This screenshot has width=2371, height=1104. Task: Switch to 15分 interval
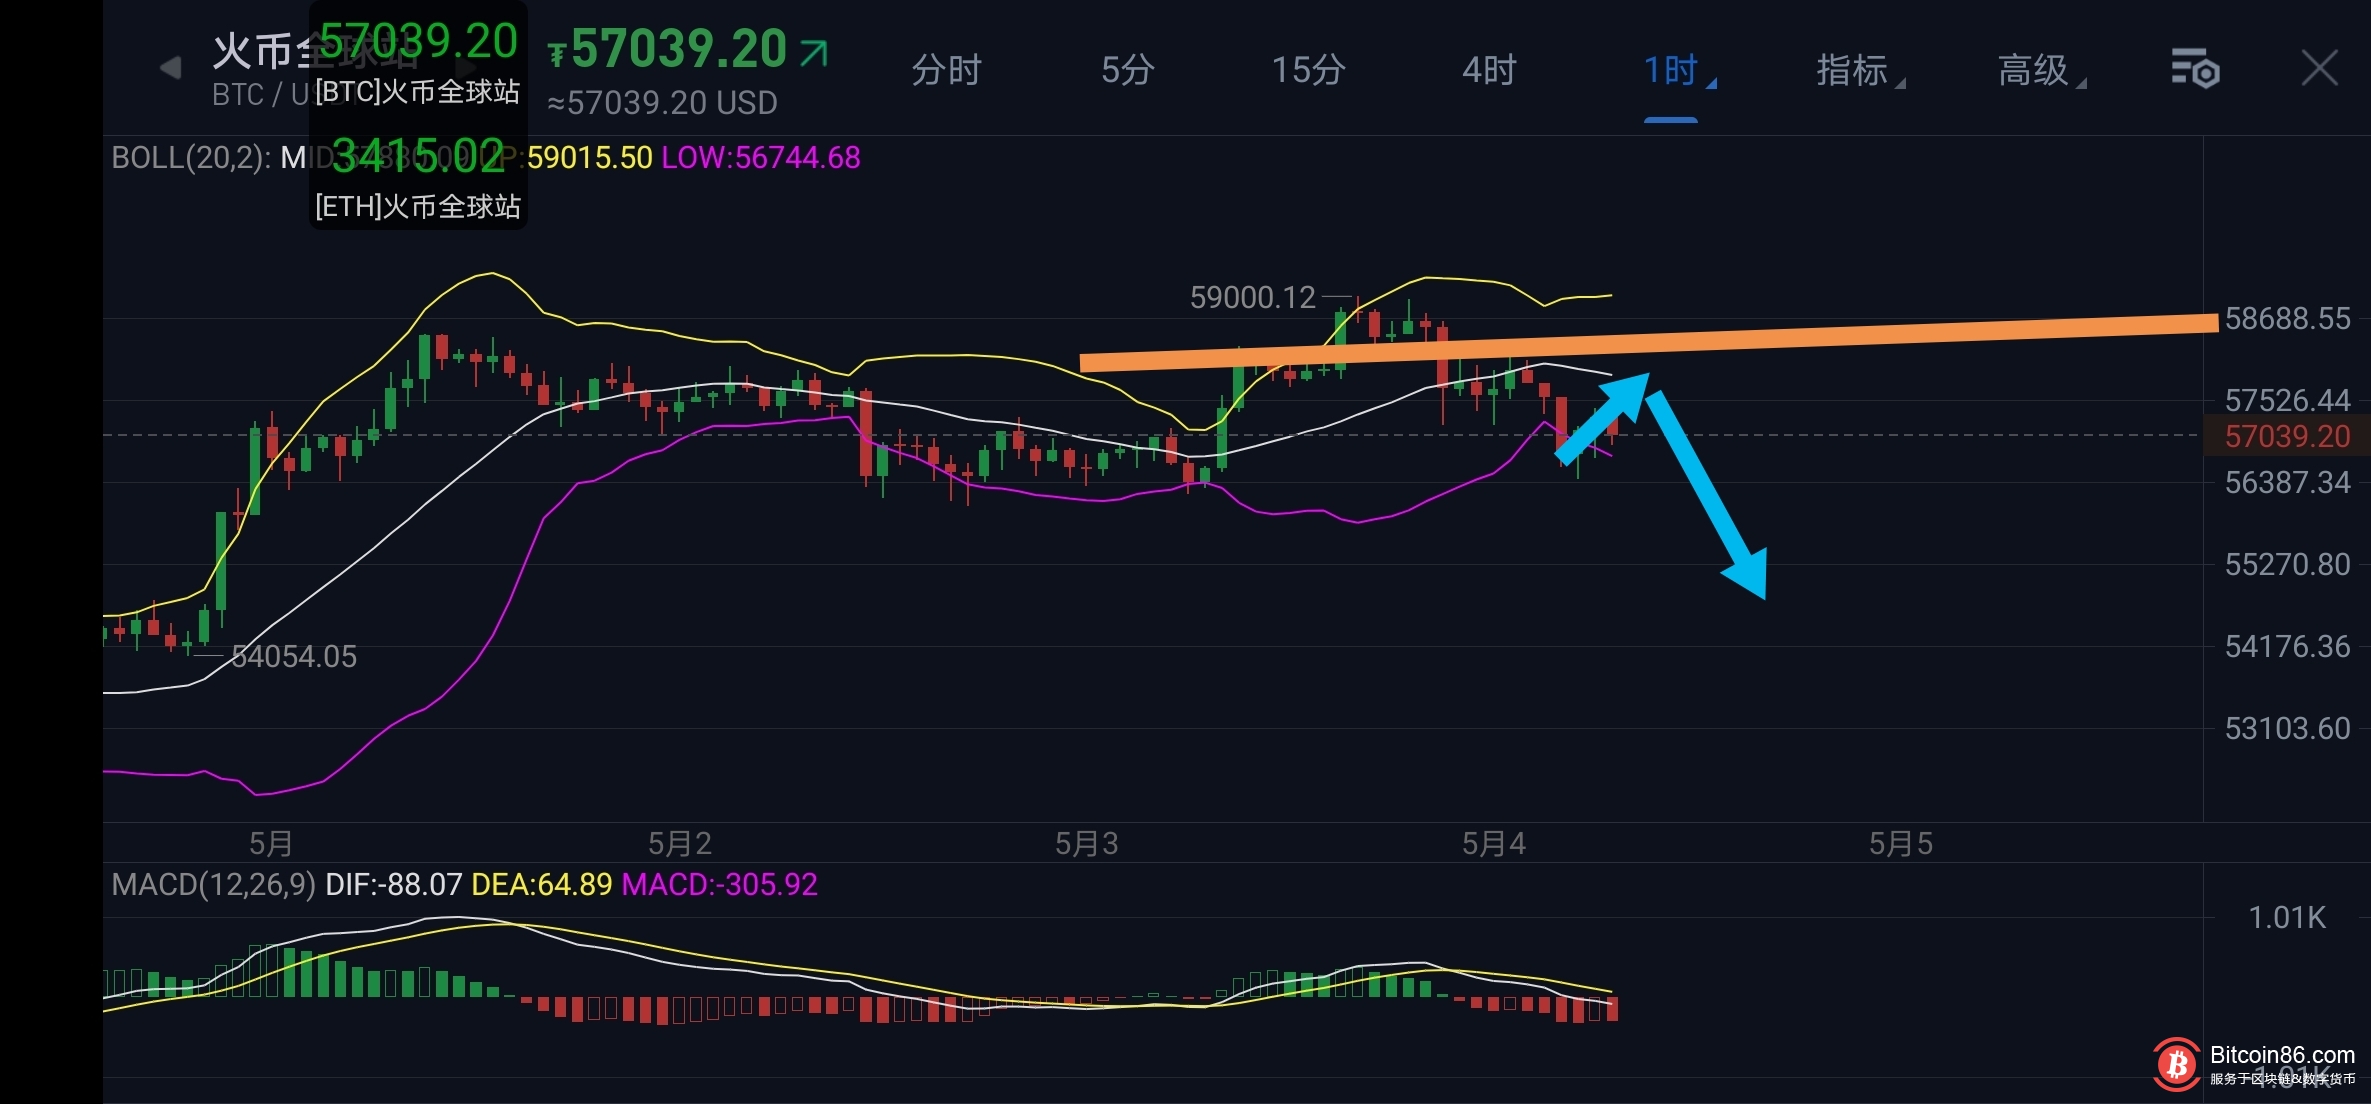point(1308,70)
